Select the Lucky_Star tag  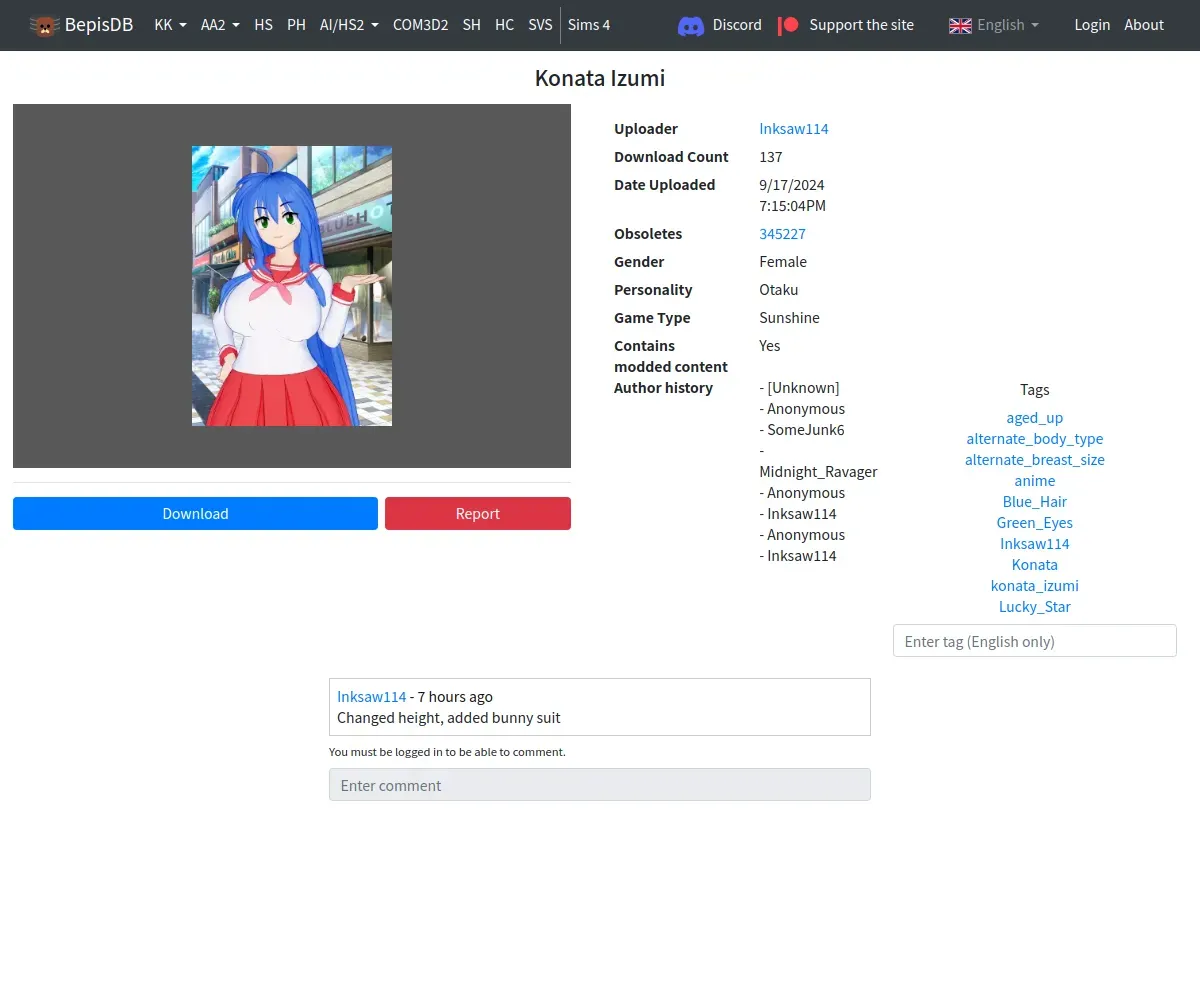point(1035,607)
